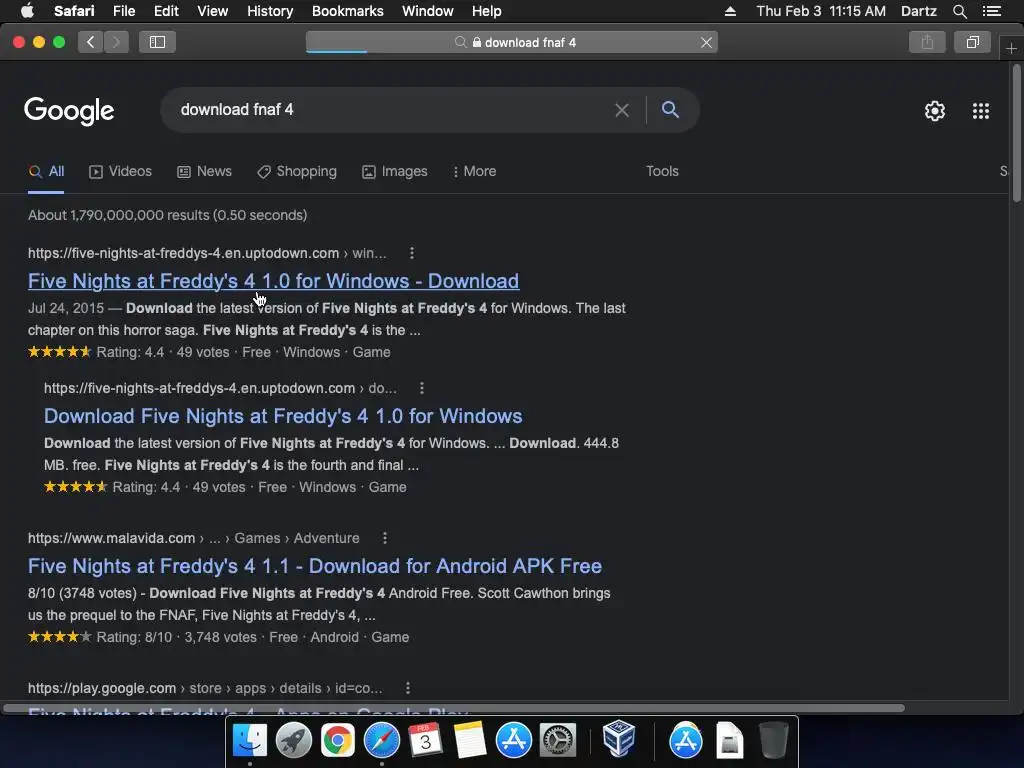Viewport: 1024px width, 768px height.
Task: Launch Google Chrome from the Dock
Action: click(x=337, y=740)
